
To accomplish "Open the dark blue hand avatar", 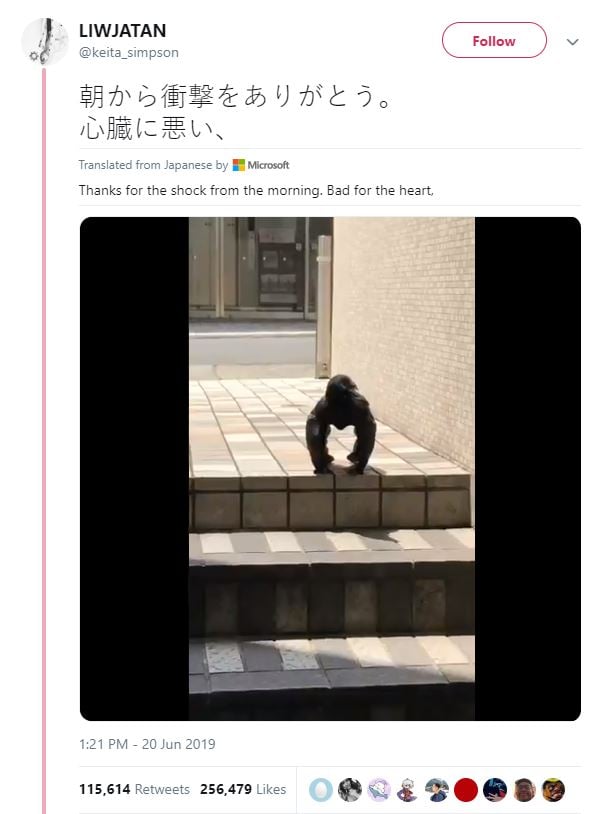I will click(495, 790).
